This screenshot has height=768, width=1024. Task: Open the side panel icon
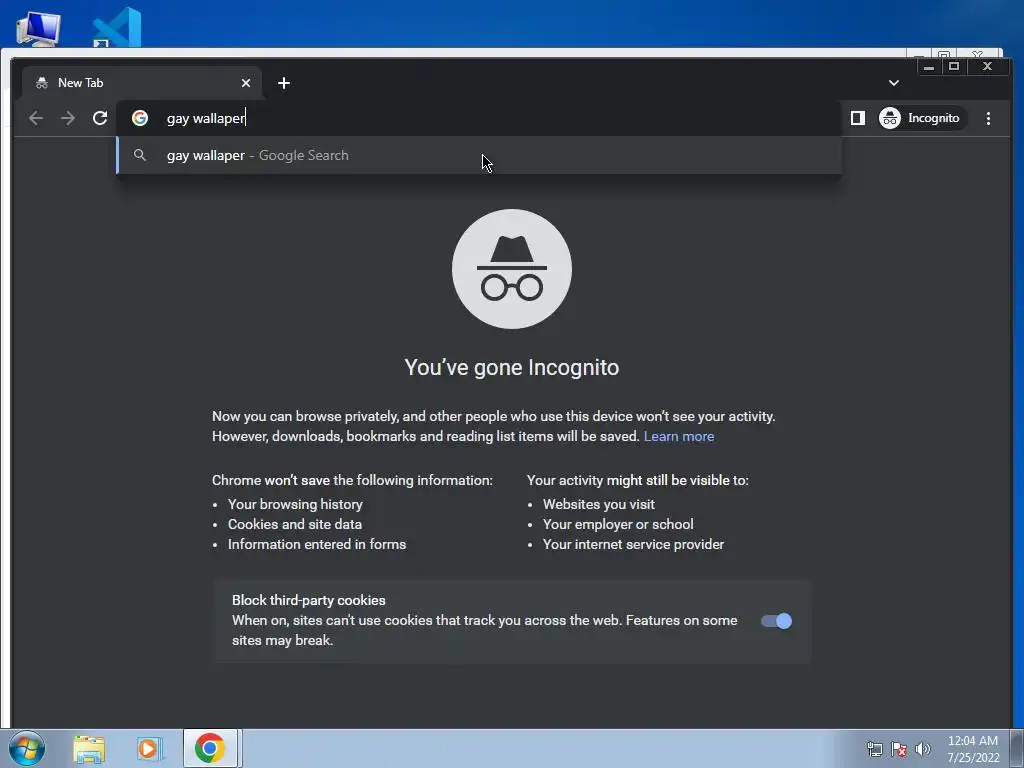[x=857, y=118]
